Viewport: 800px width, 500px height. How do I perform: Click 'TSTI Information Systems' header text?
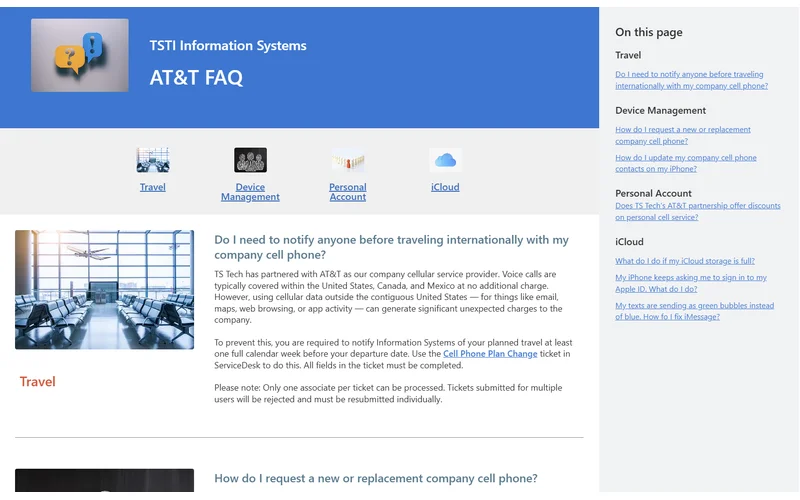[228, 45]
